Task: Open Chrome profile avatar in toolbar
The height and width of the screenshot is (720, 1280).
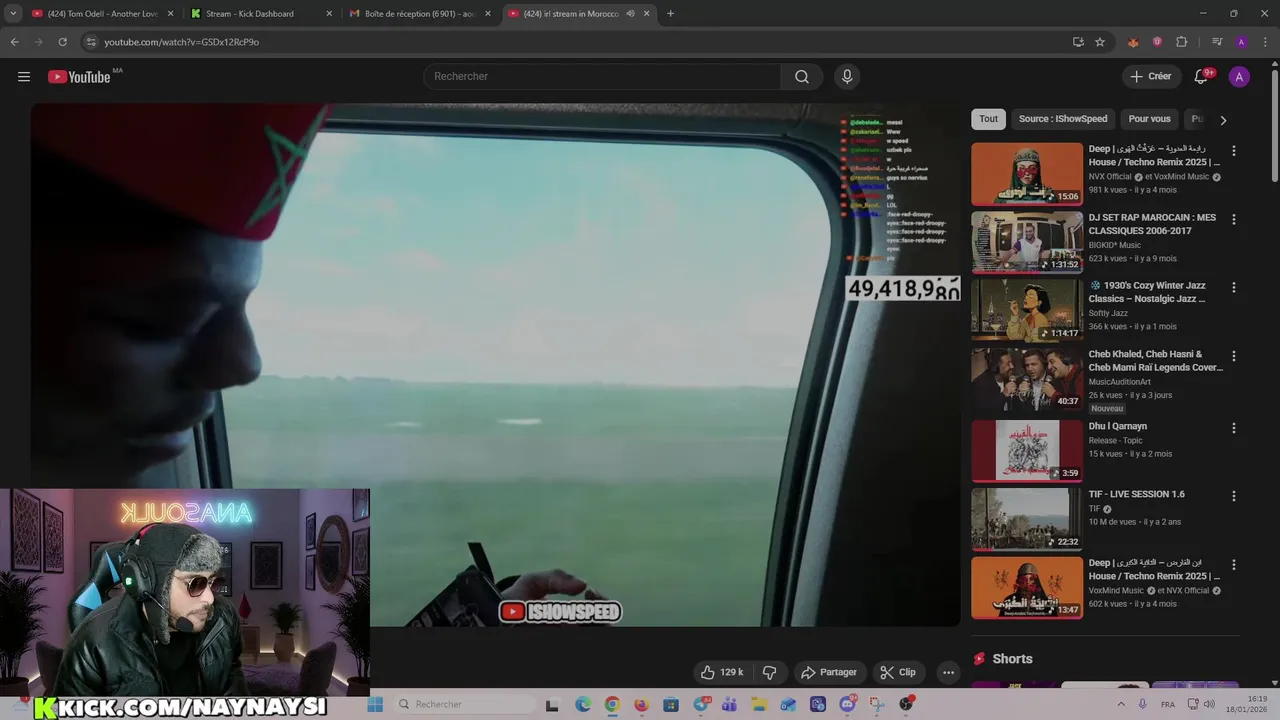Action: point(1241,42)
